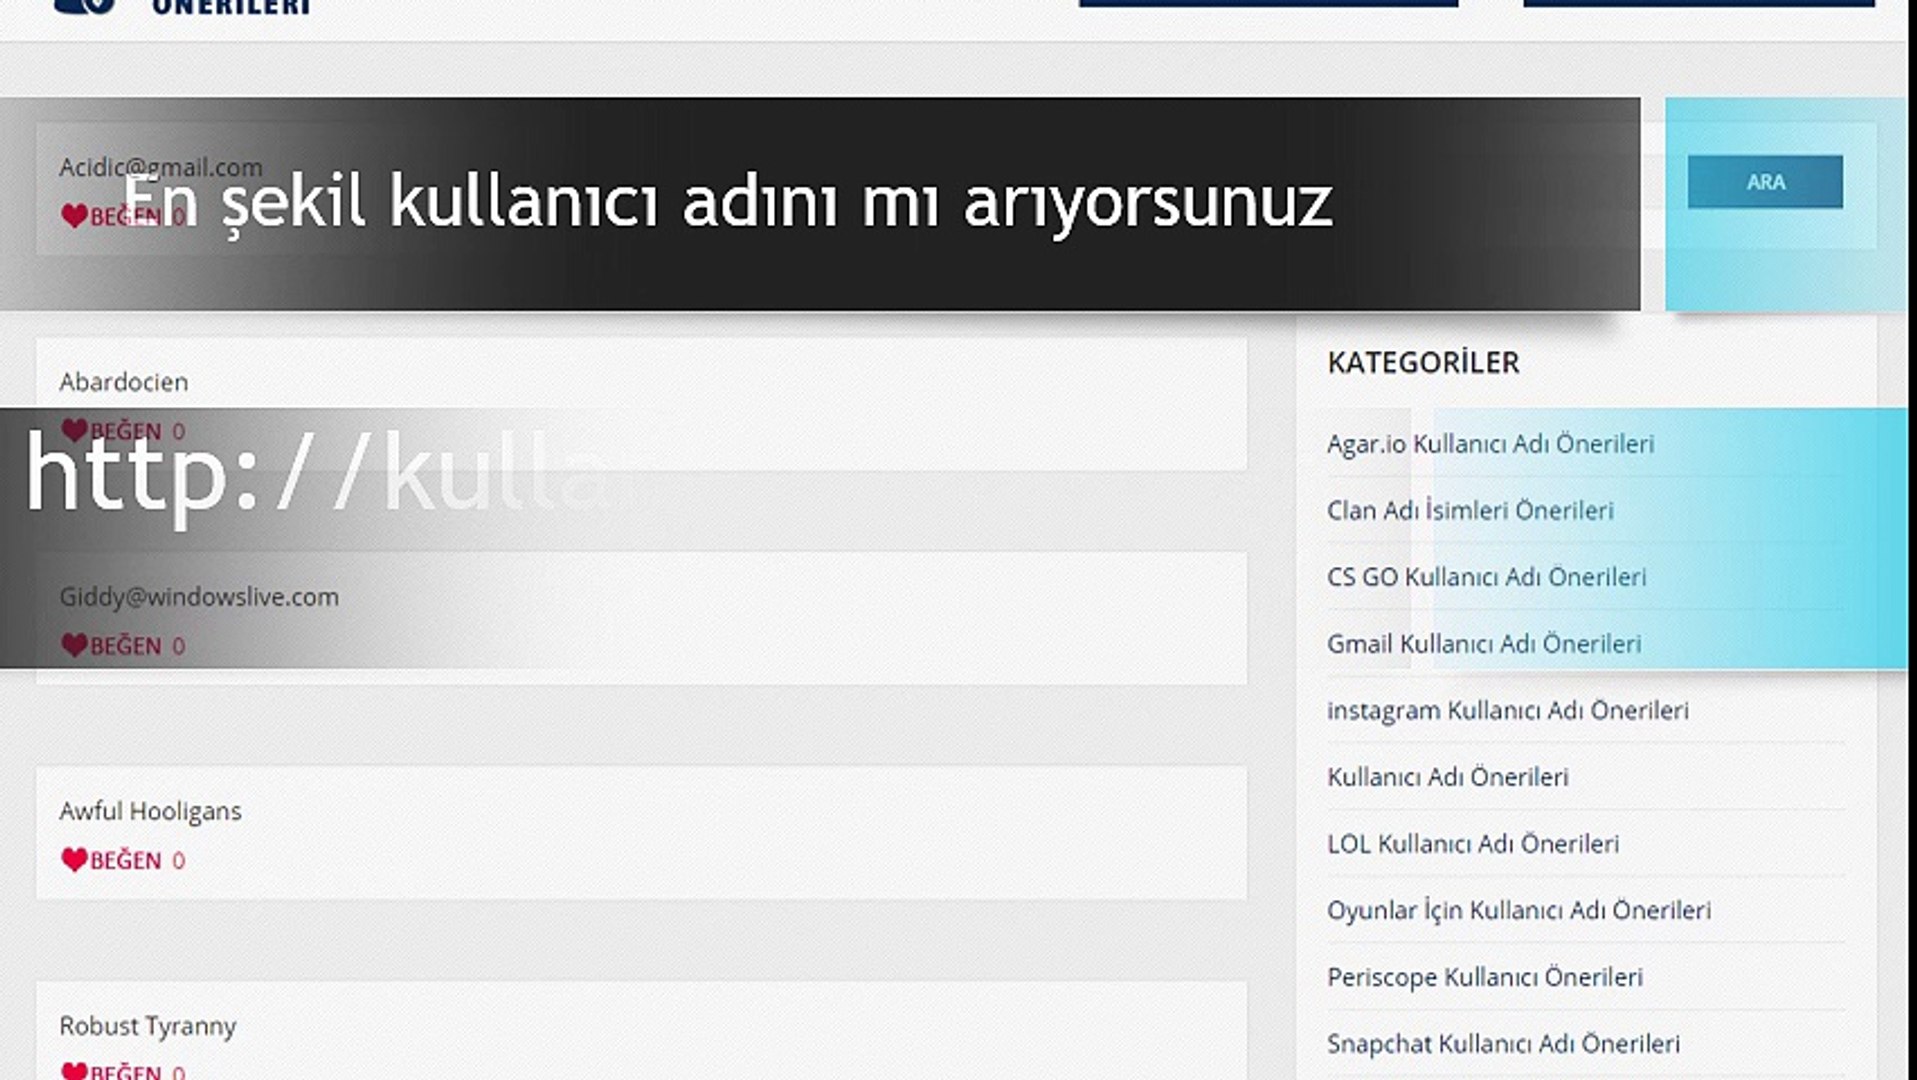The height and width of the screenshot is (1080, 1917).
Task: Like Acidic@gmail.com using its heart icon
Action: [x=75, y=216]
